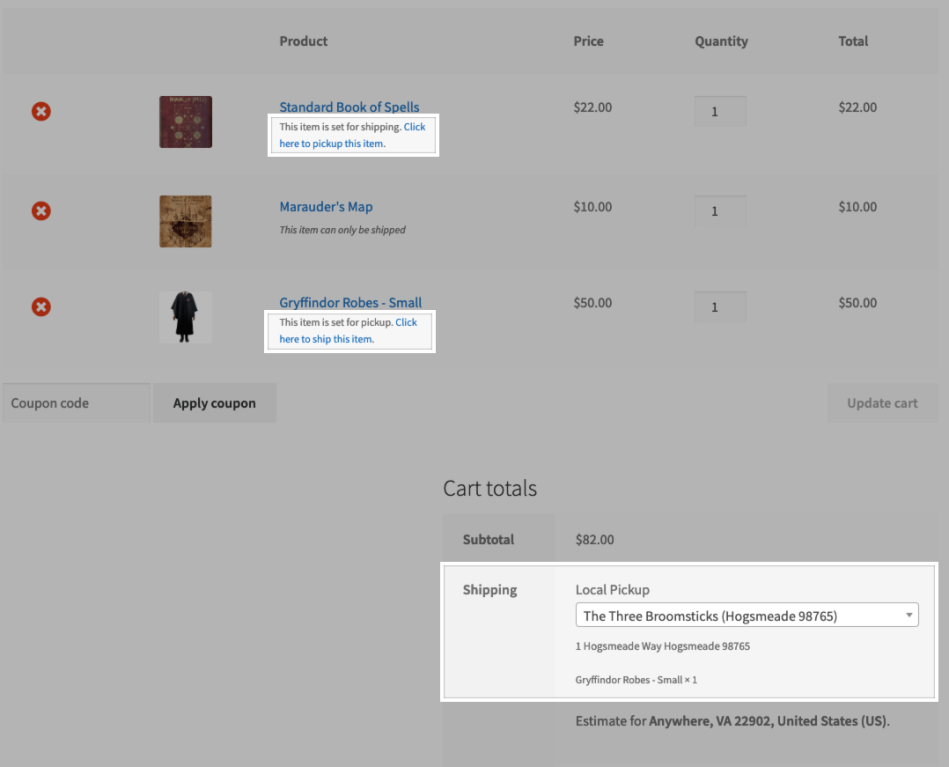Click the Coupon code input field
Image resolution: width=949 pixels, height=767 pixels.
click(76, 403)
